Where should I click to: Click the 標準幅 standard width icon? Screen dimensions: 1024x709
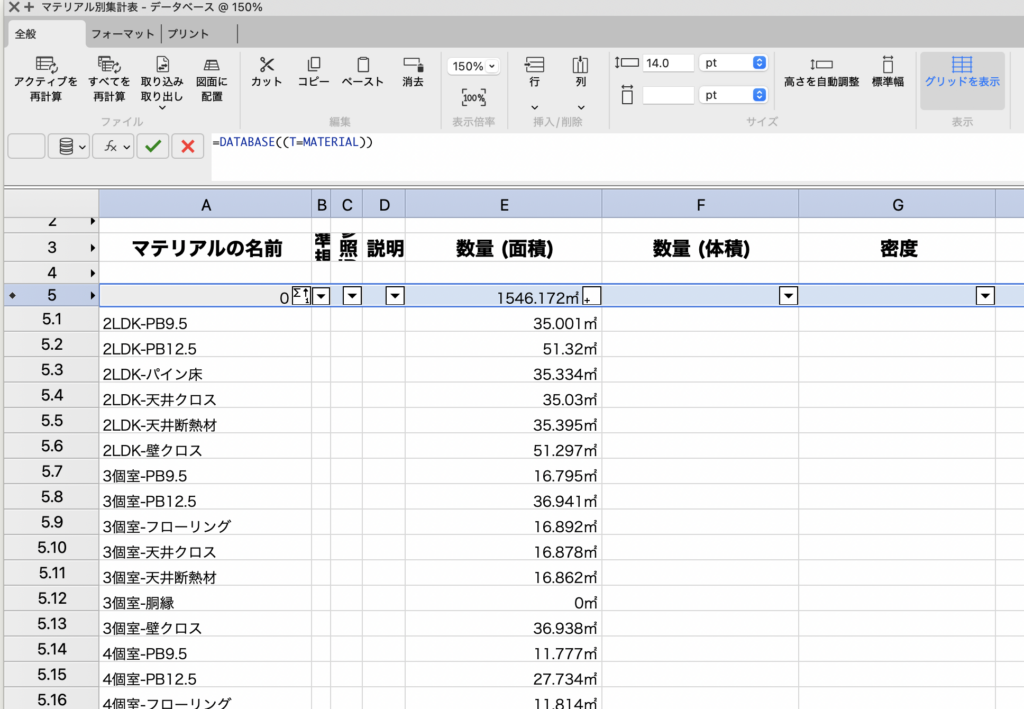pyautogui.click(x=887, y=64)
